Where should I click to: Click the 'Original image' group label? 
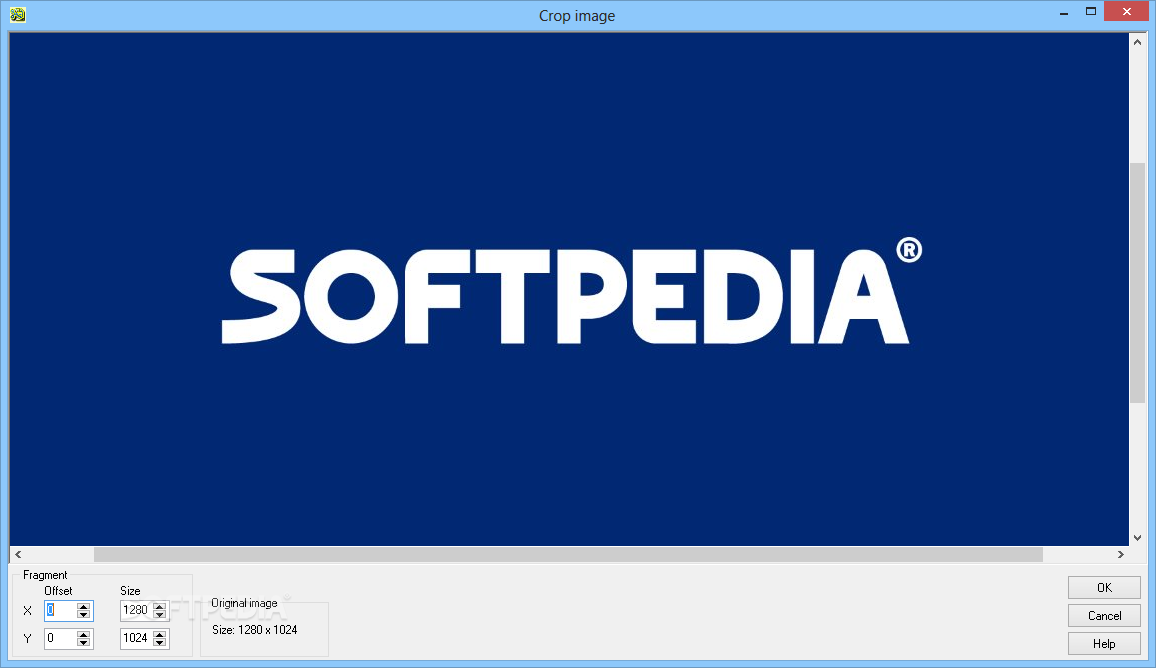(x=244, y=603)
